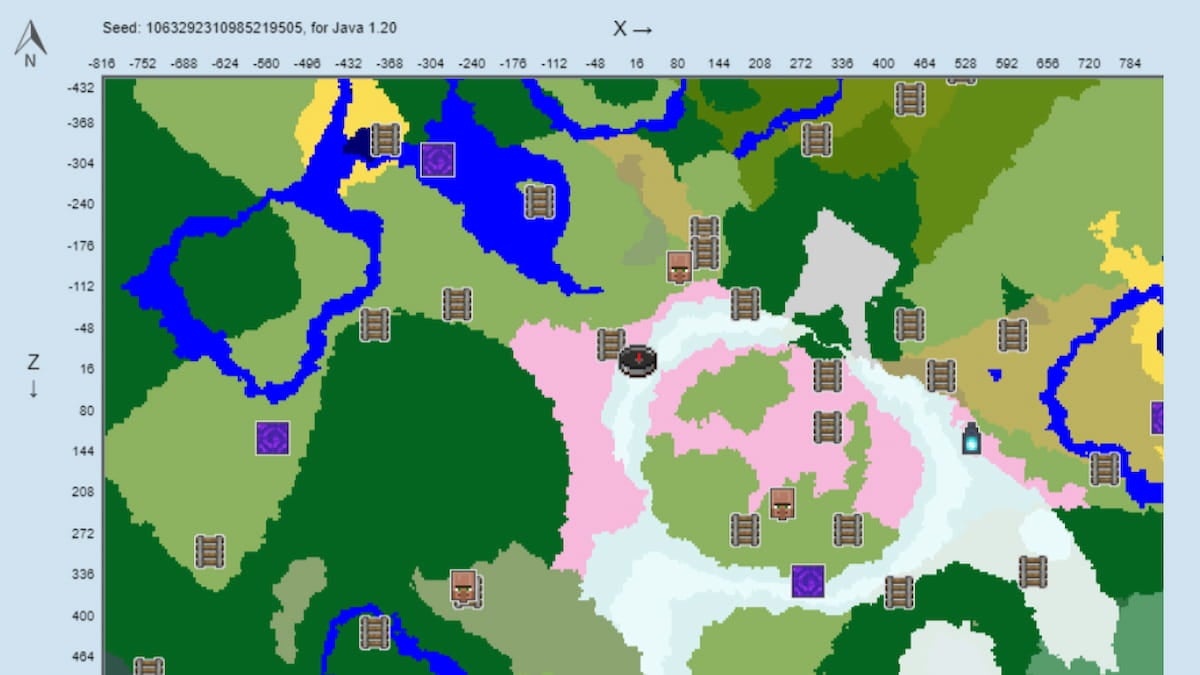This screenshot has width=1200, height=675.
Task: Select the north compass arrow
Action: 29,38
